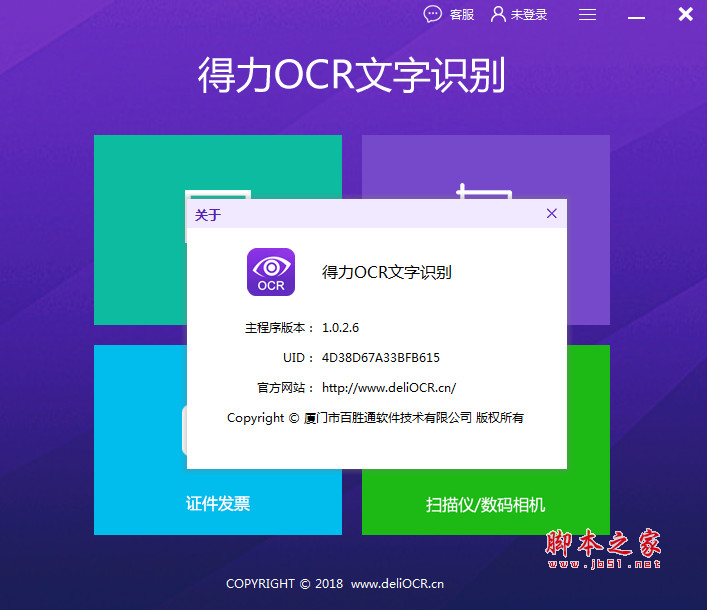The width and height of the screenshot is (707, 610).
Task: Close the 关于 dialog
Action: [x=551, y=214]
